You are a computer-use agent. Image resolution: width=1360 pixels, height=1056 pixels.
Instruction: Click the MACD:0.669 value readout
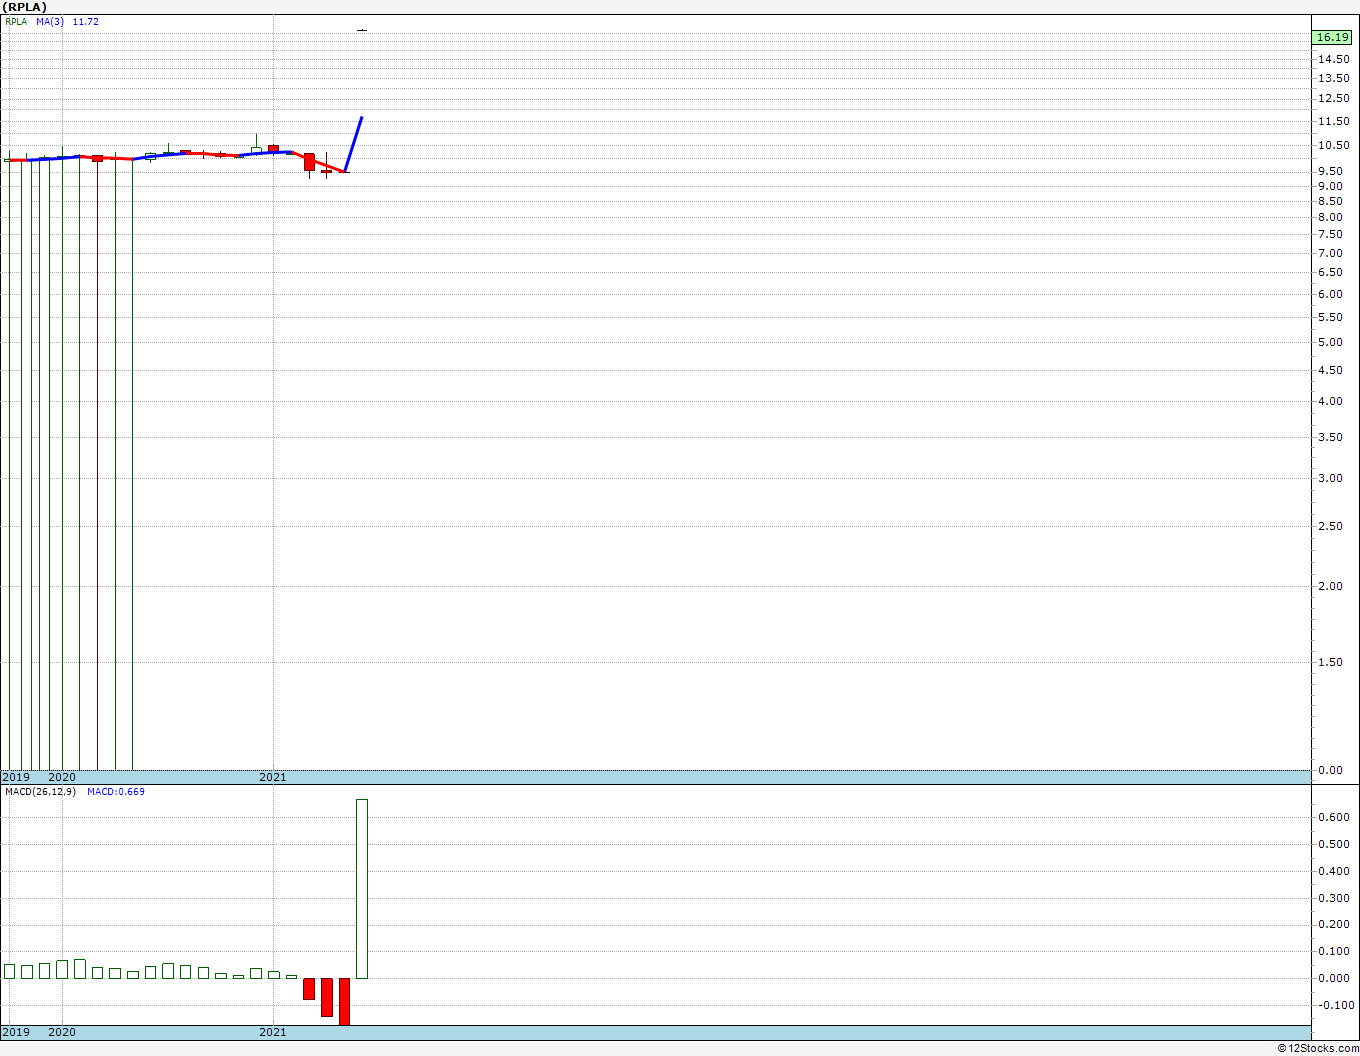coord(116,792)
